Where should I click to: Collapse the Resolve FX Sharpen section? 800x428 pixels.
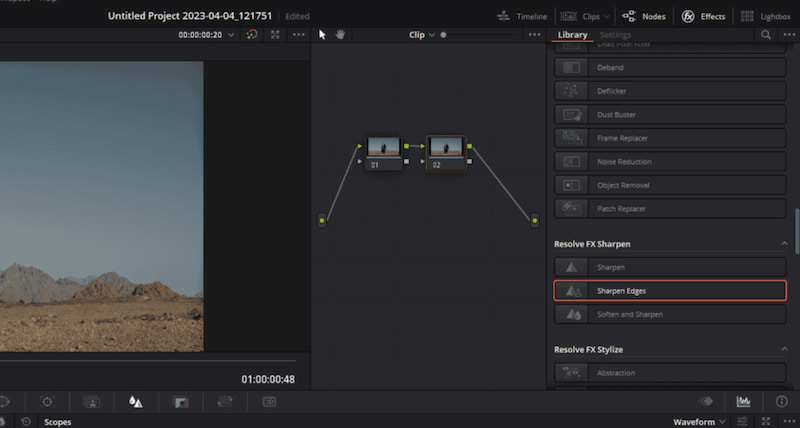(x=784, y=244)
